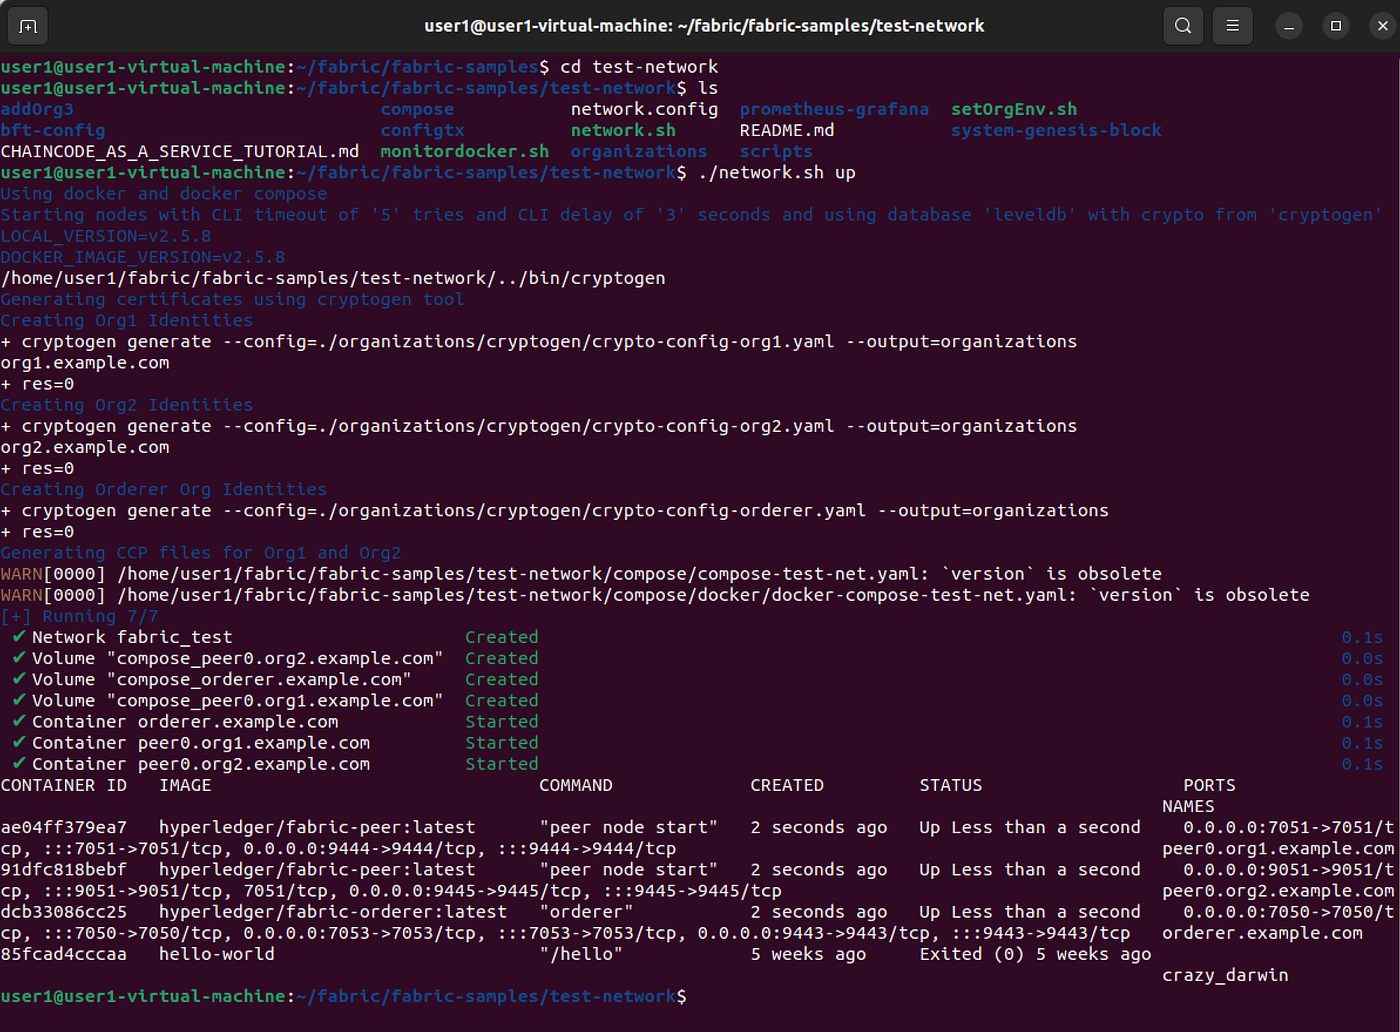Click CONTAINER ID column header
The image size is (1400, 1032).
64,785
